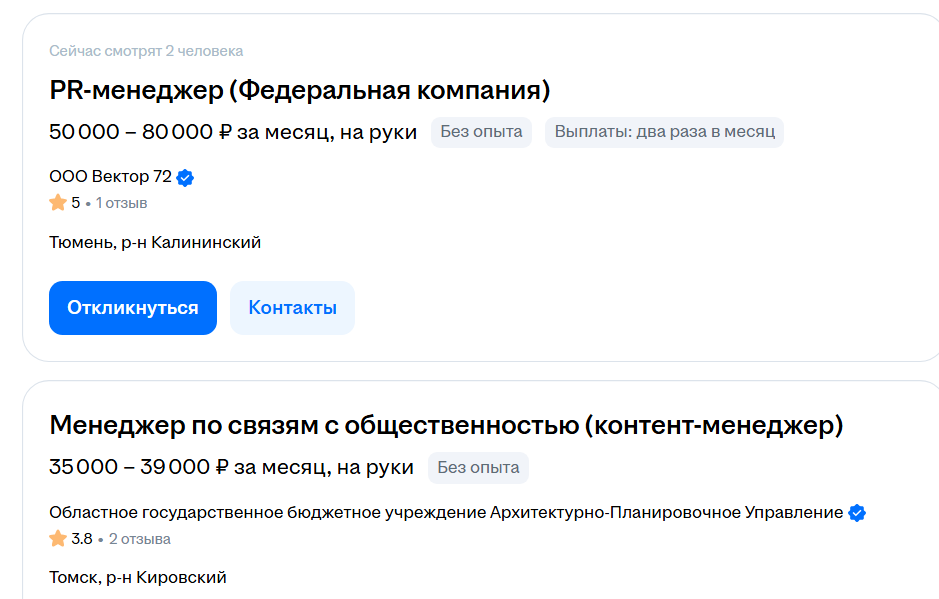The width and height of the screenshot is (939, 599).
Task: Open Менеджер по связям с общественностью vacancy
Action: 446,425
